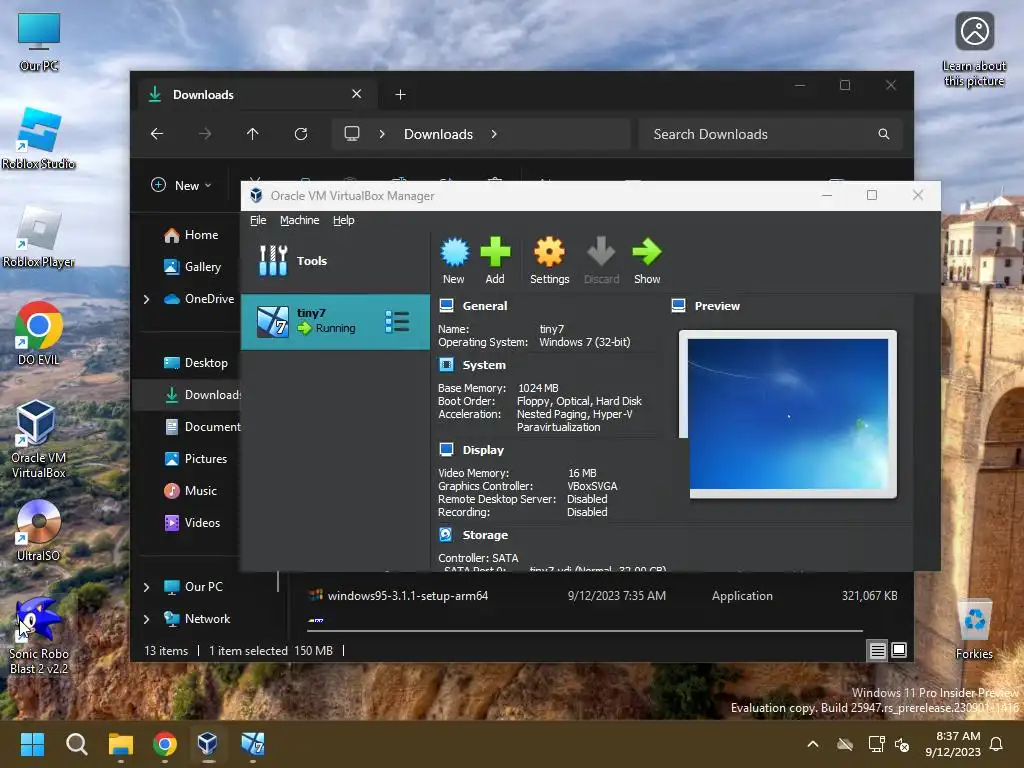Image resolution: width=1024 pixels, height=768 pixels.
Task: Switch File Explorer to details view
Action: click(x=878, y=650)
